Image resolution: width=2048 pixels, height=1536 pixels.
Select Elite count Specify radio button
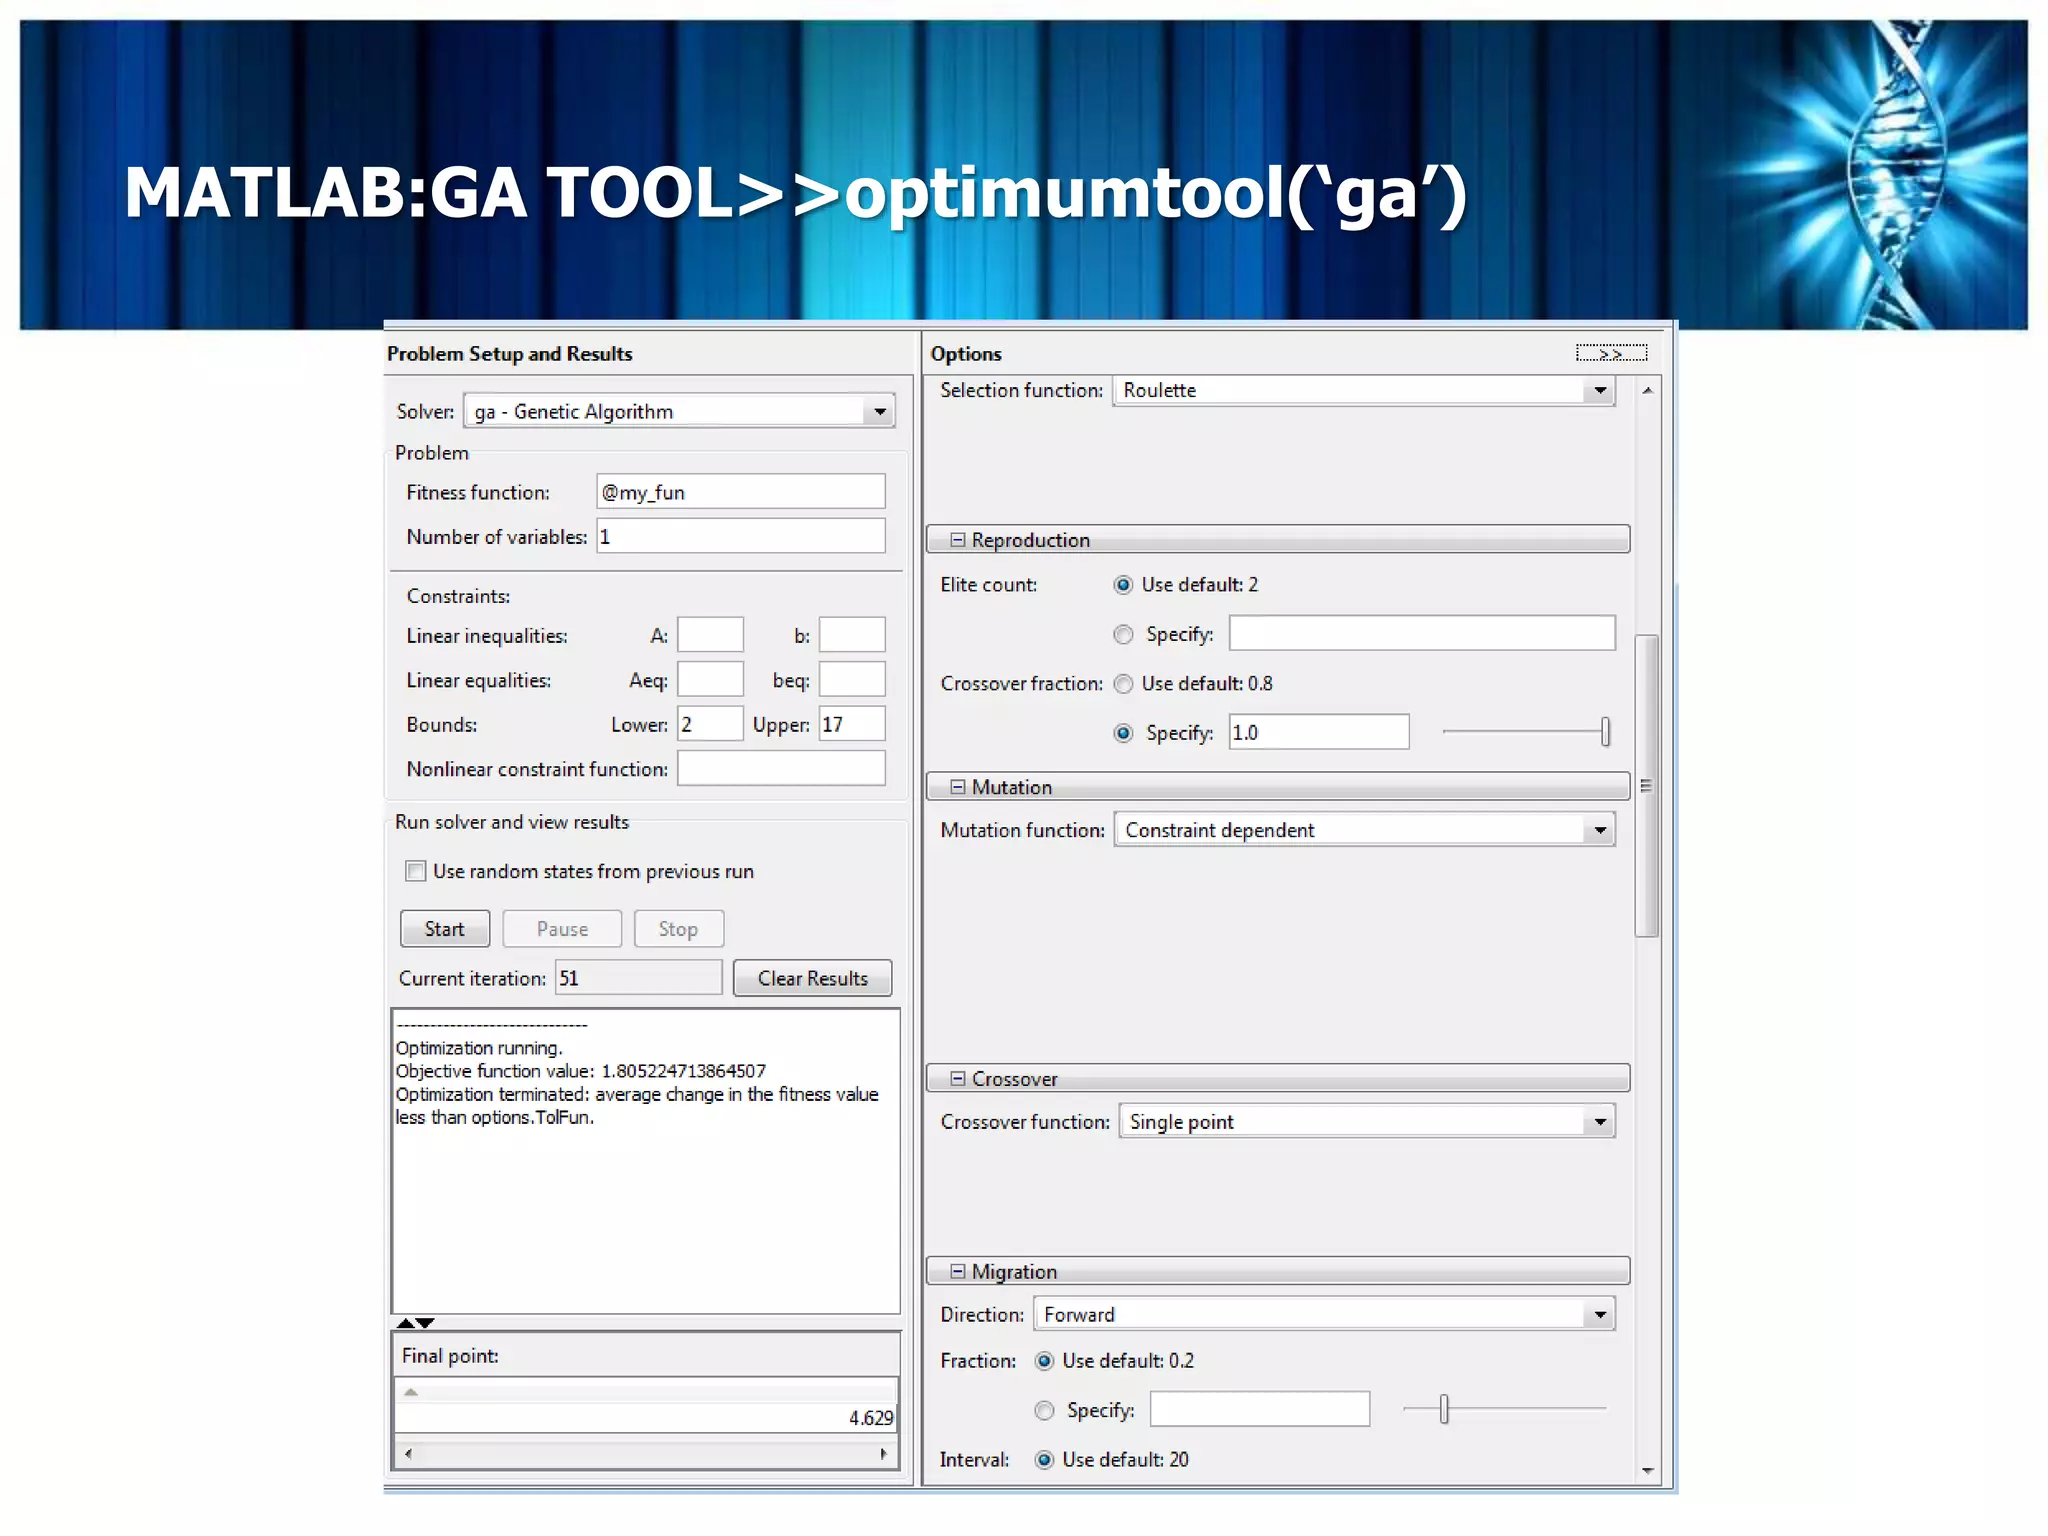(x=1123, y=634)
